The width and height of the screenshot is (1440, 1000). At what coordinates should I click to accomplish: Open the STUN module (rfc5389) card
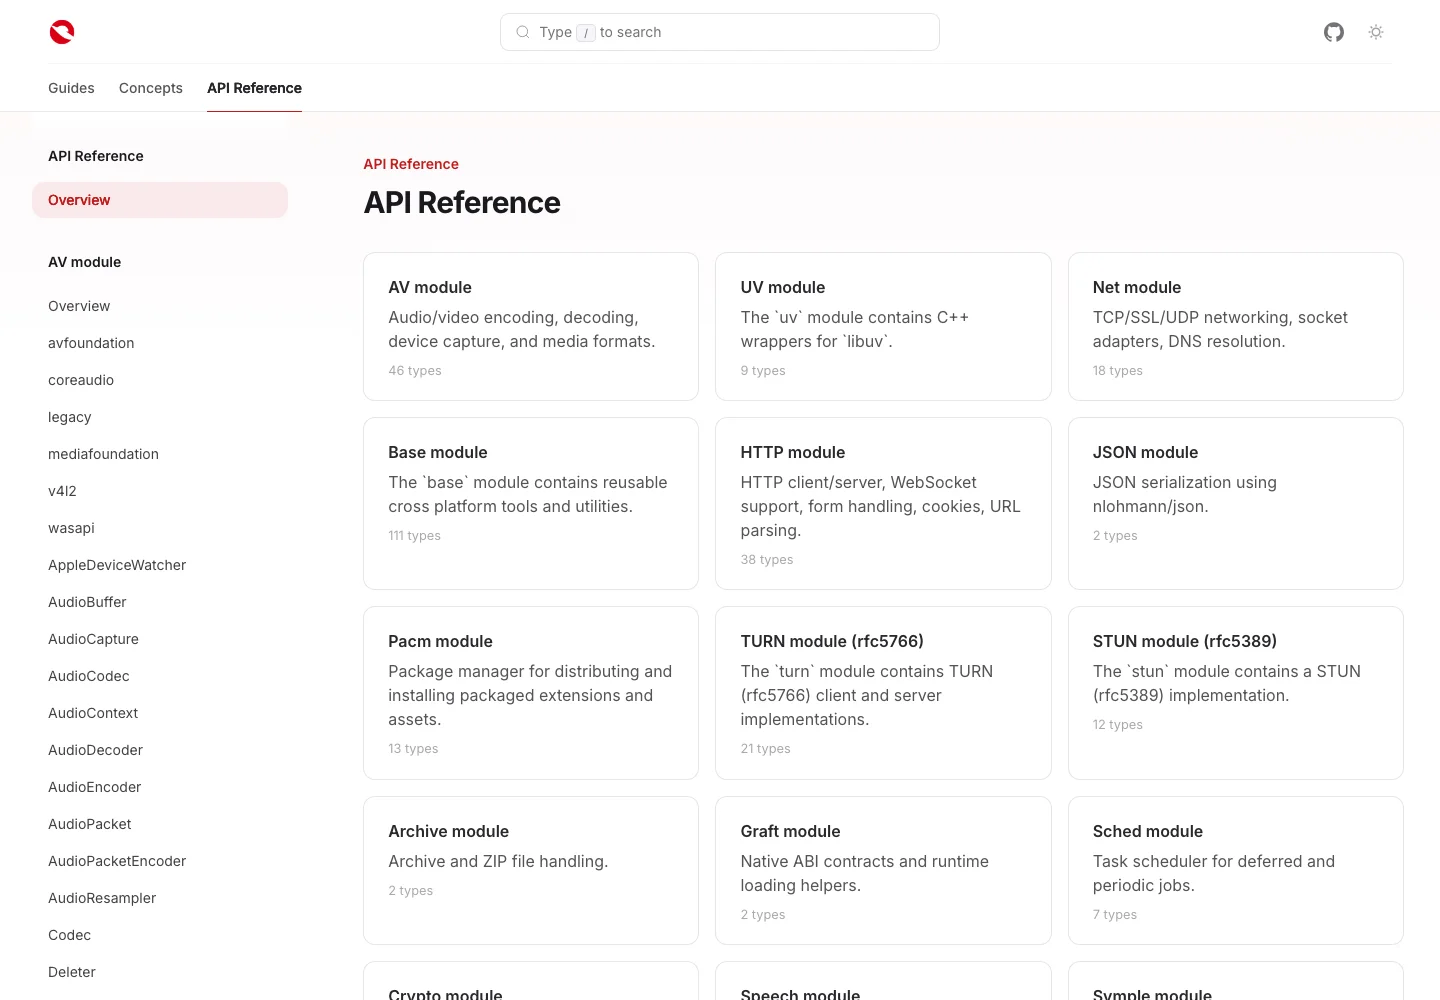pos(1236,693)
